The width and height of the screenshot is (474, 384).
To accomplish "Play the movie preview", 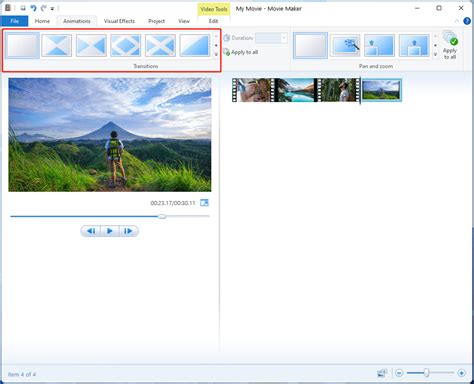I will [x=109, y=231].
